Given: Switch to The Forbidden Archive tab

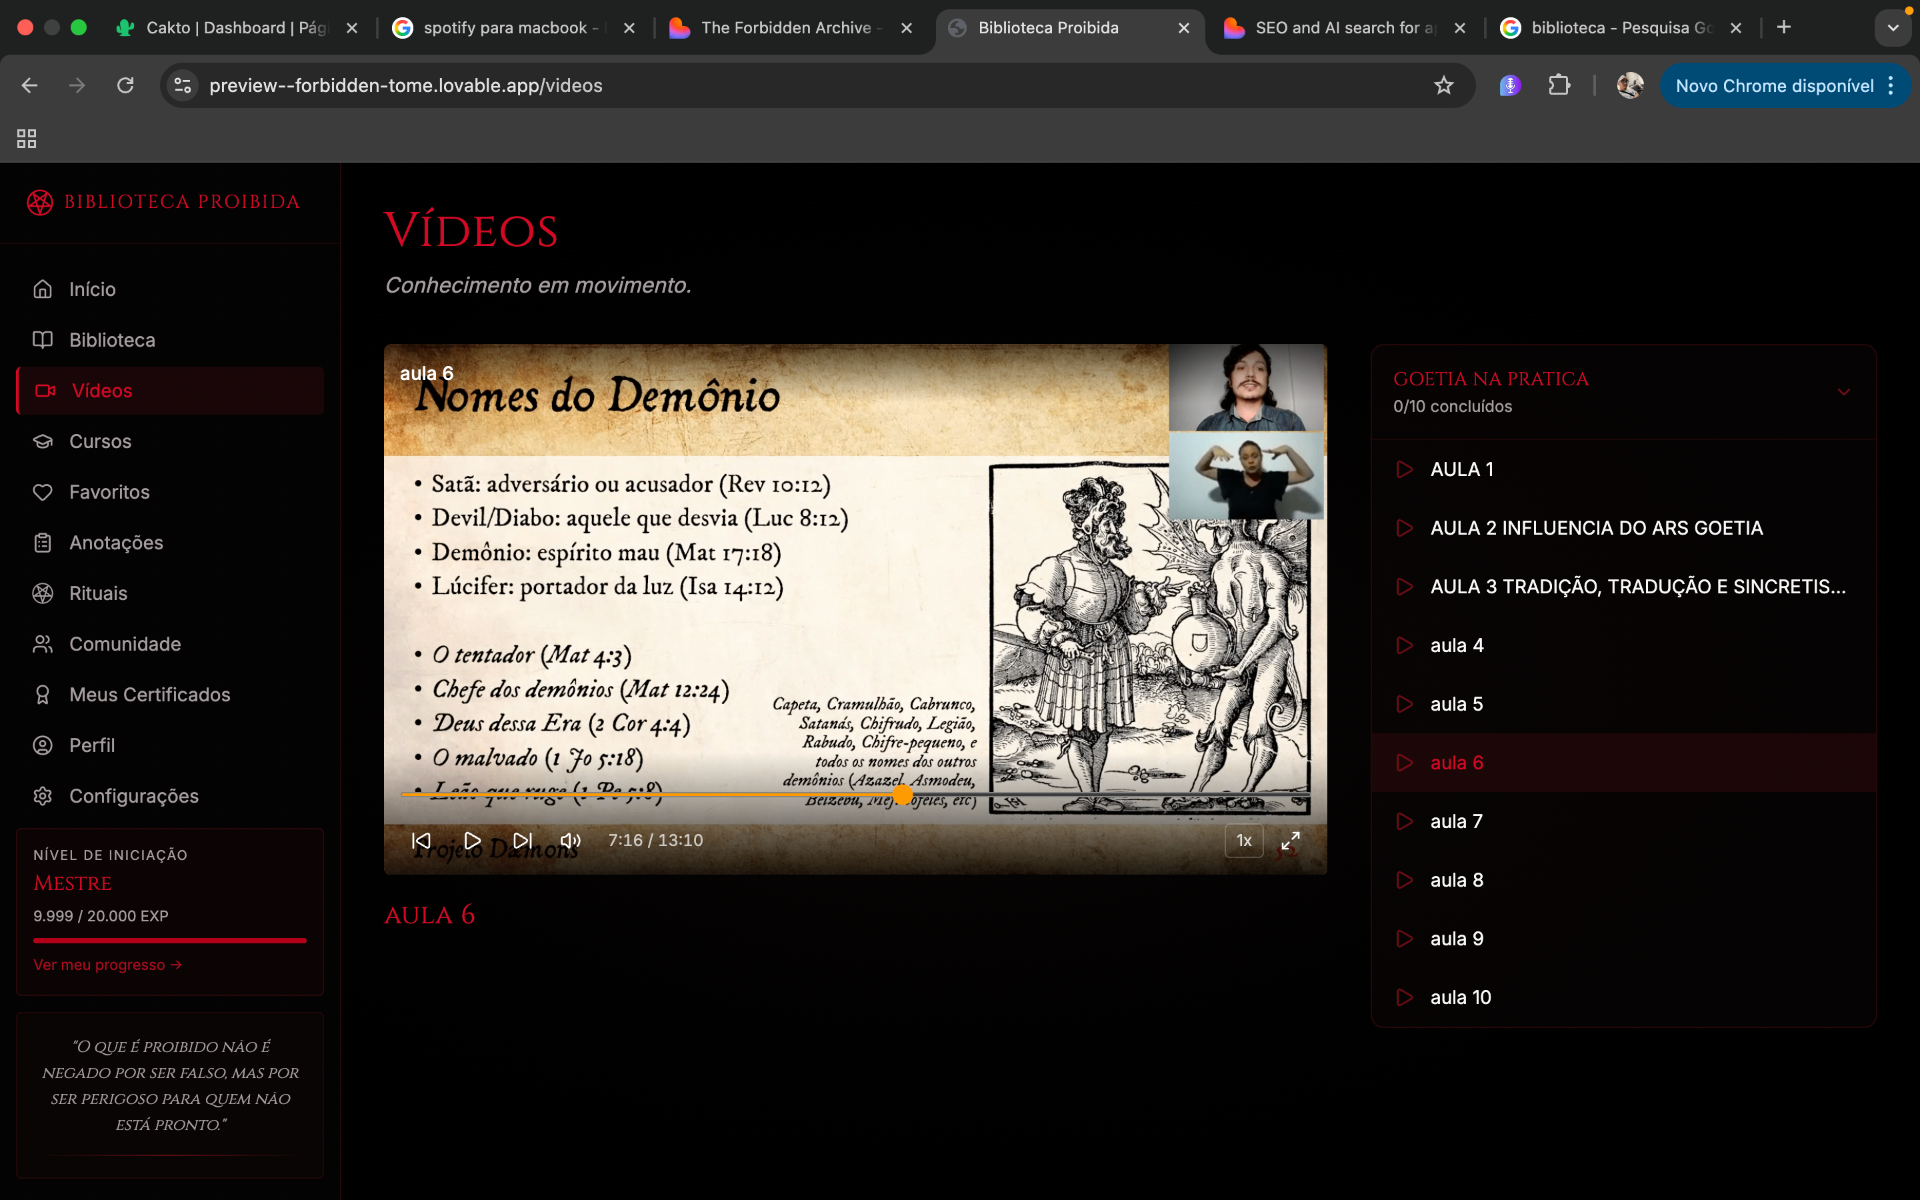Looking at the screenshot, I should coord(791,28).
